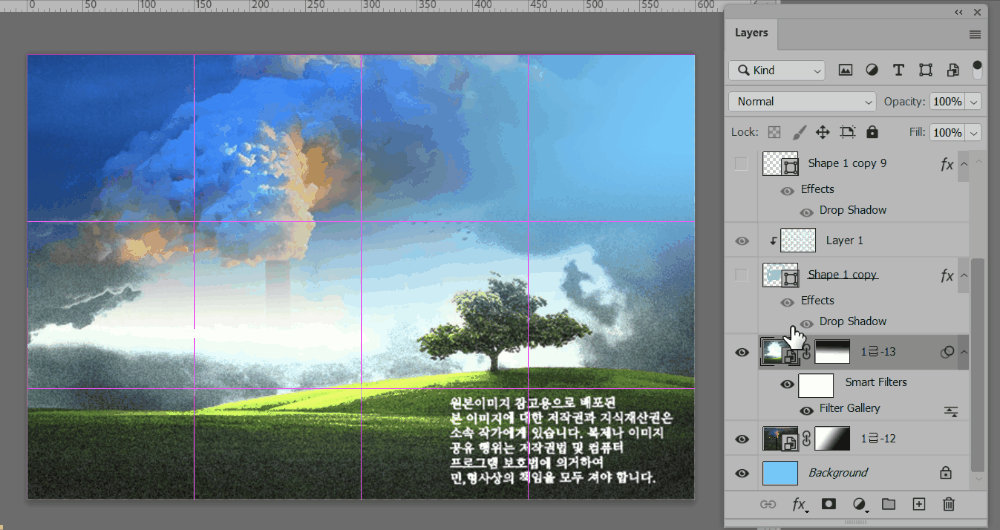
Task: Click the Filter Gallery label
Action: [x=849, y=408]
